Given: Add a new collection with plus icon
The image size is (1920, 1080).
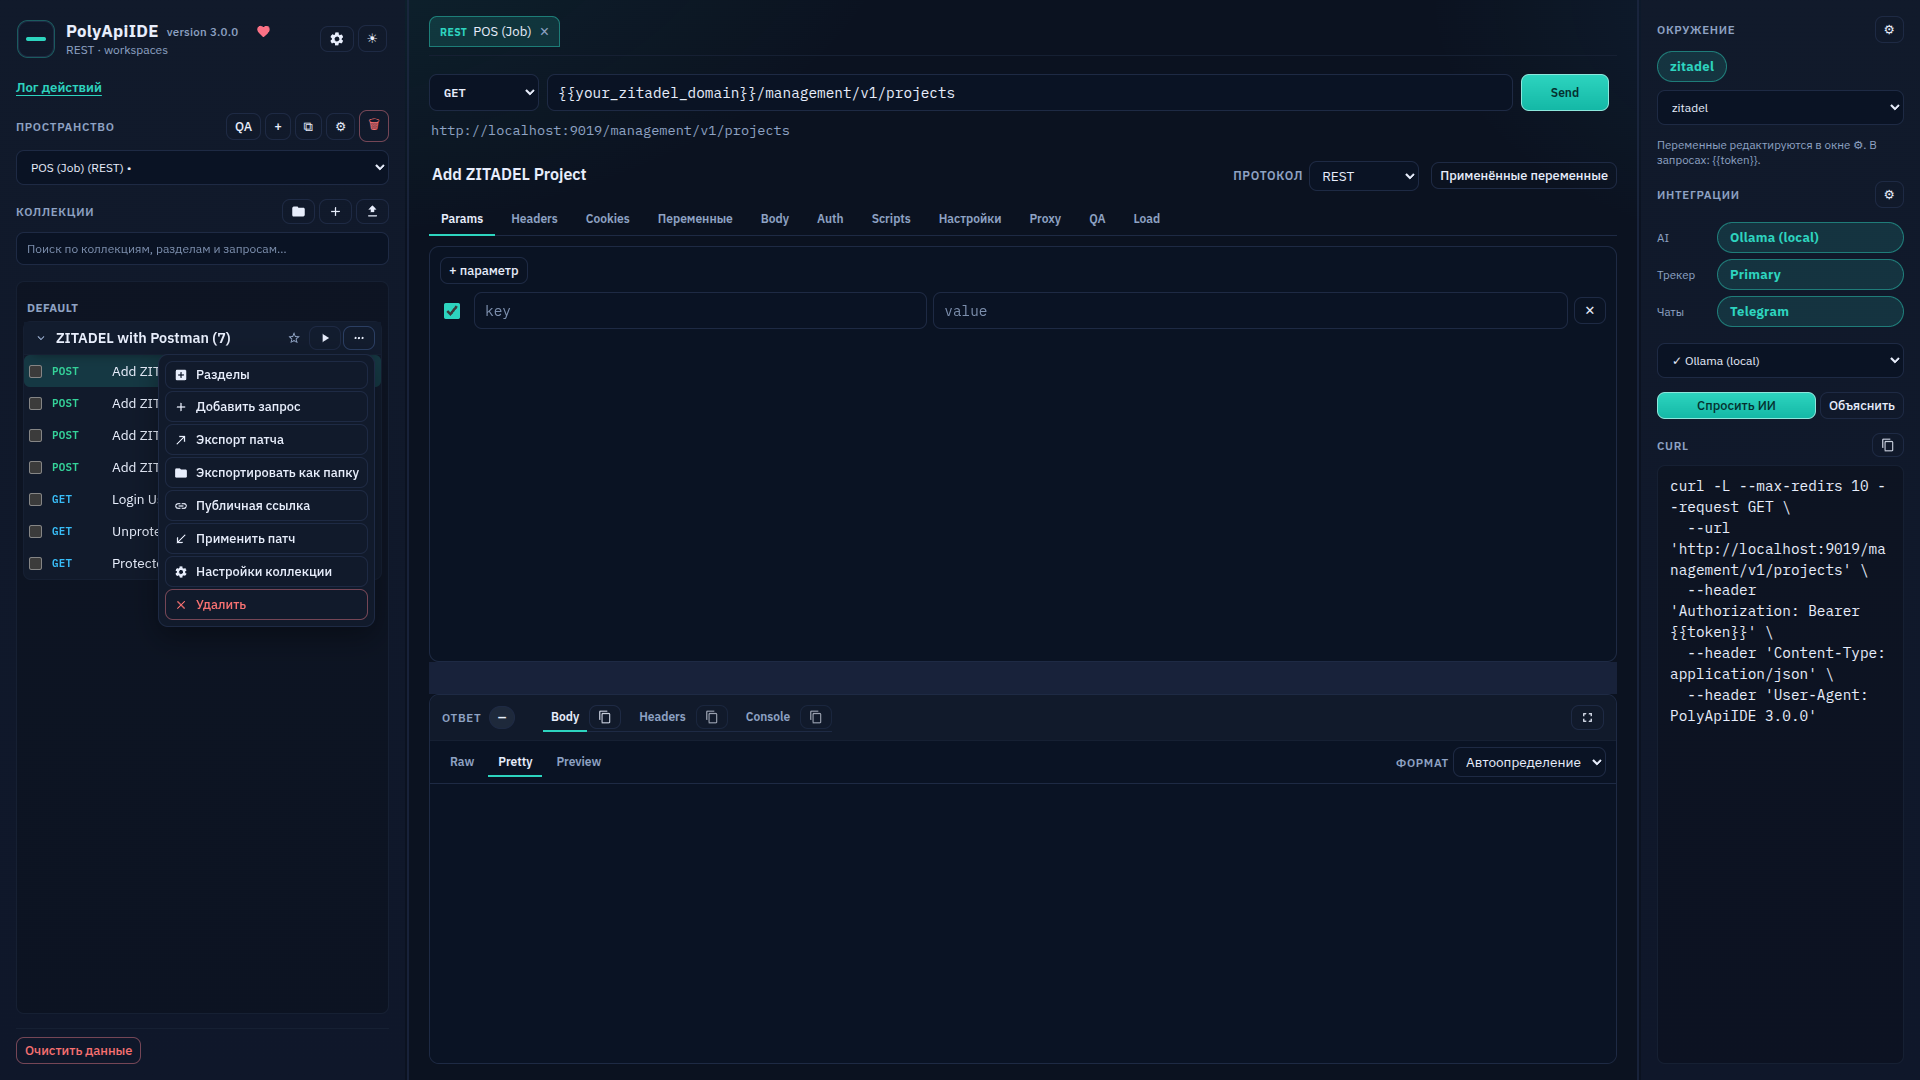Looking at the screenshot, I should (x=335, y=212).
